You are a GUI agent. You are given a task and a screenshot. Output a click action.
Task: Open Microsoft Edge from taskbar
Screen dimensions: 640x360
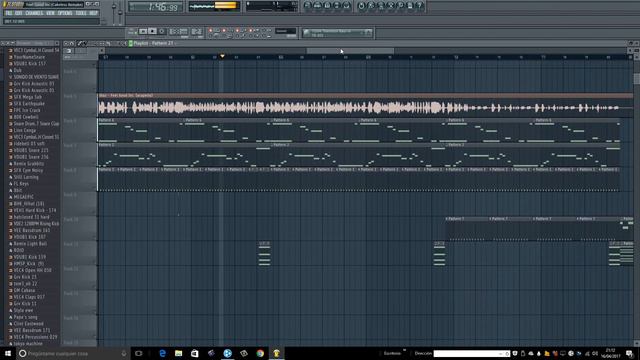[x=162, y=353]
